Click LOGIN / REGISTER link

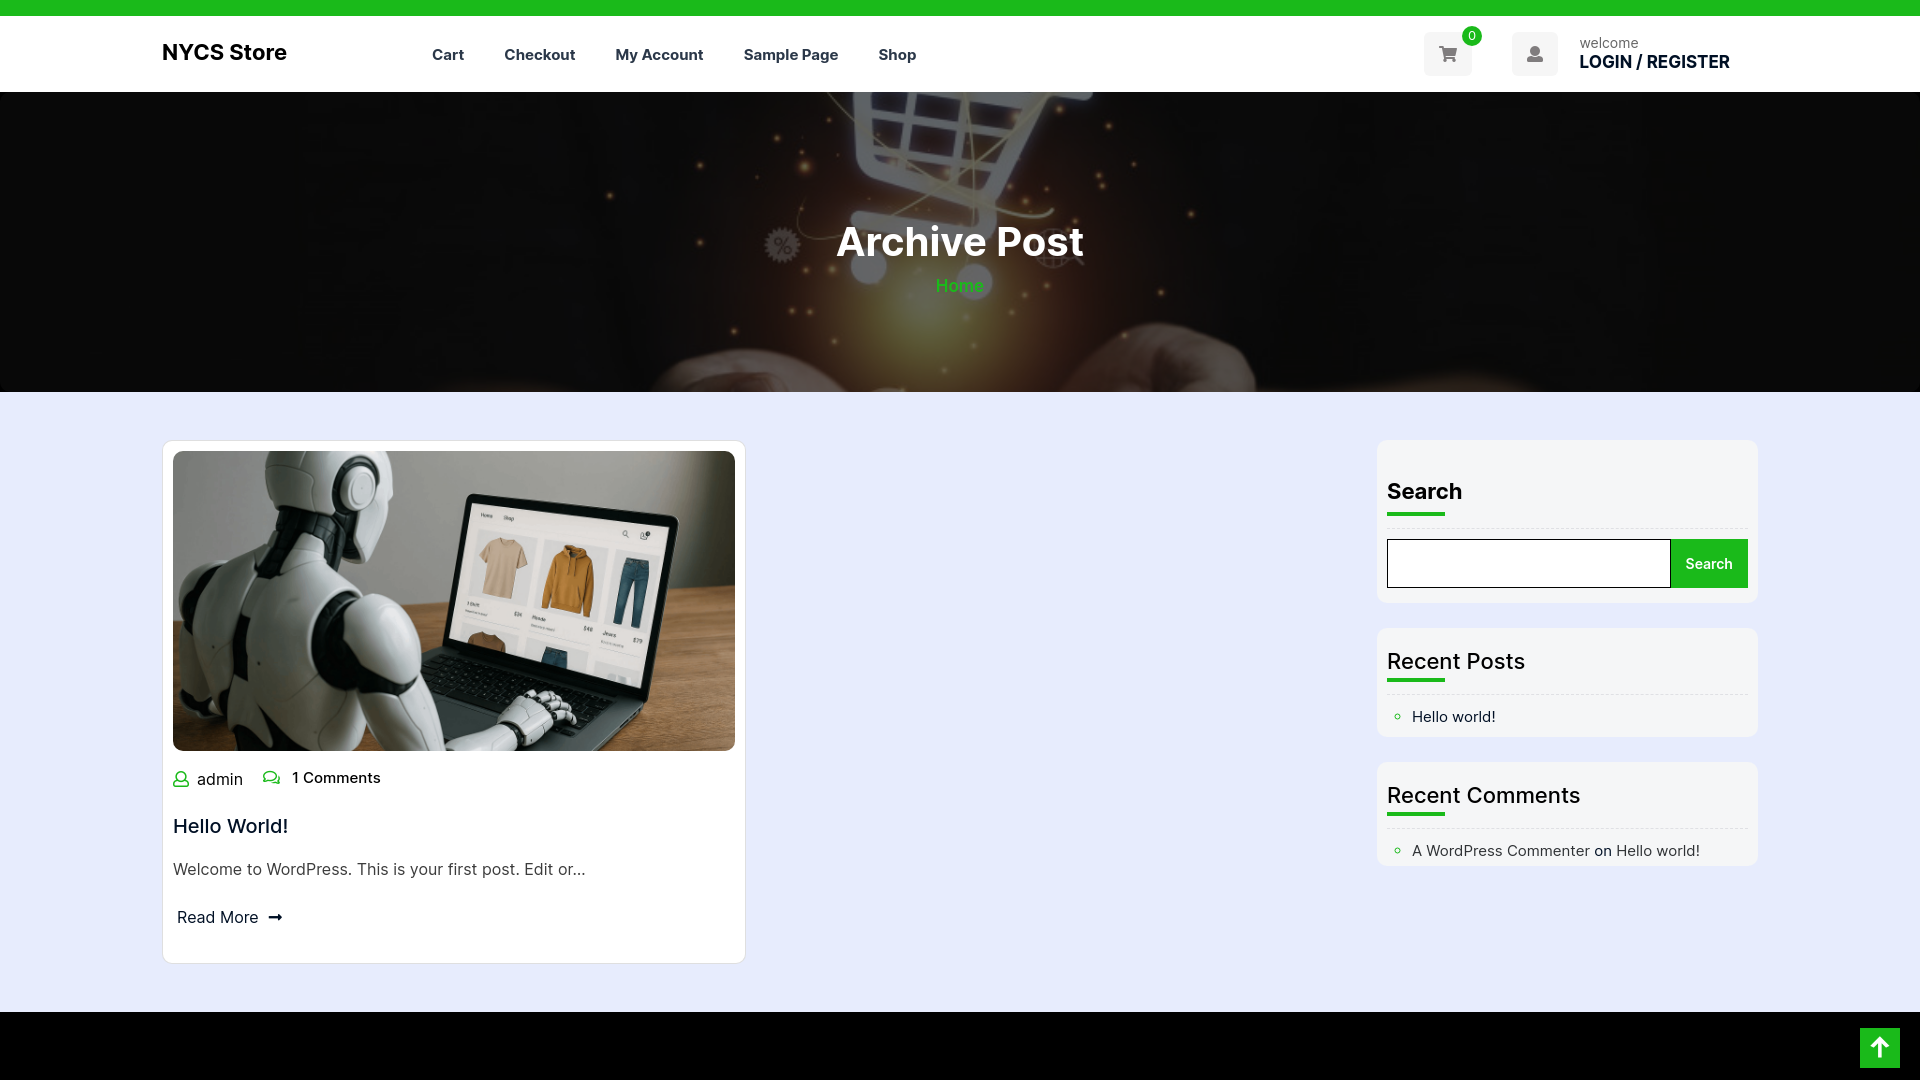(1653, 62)
